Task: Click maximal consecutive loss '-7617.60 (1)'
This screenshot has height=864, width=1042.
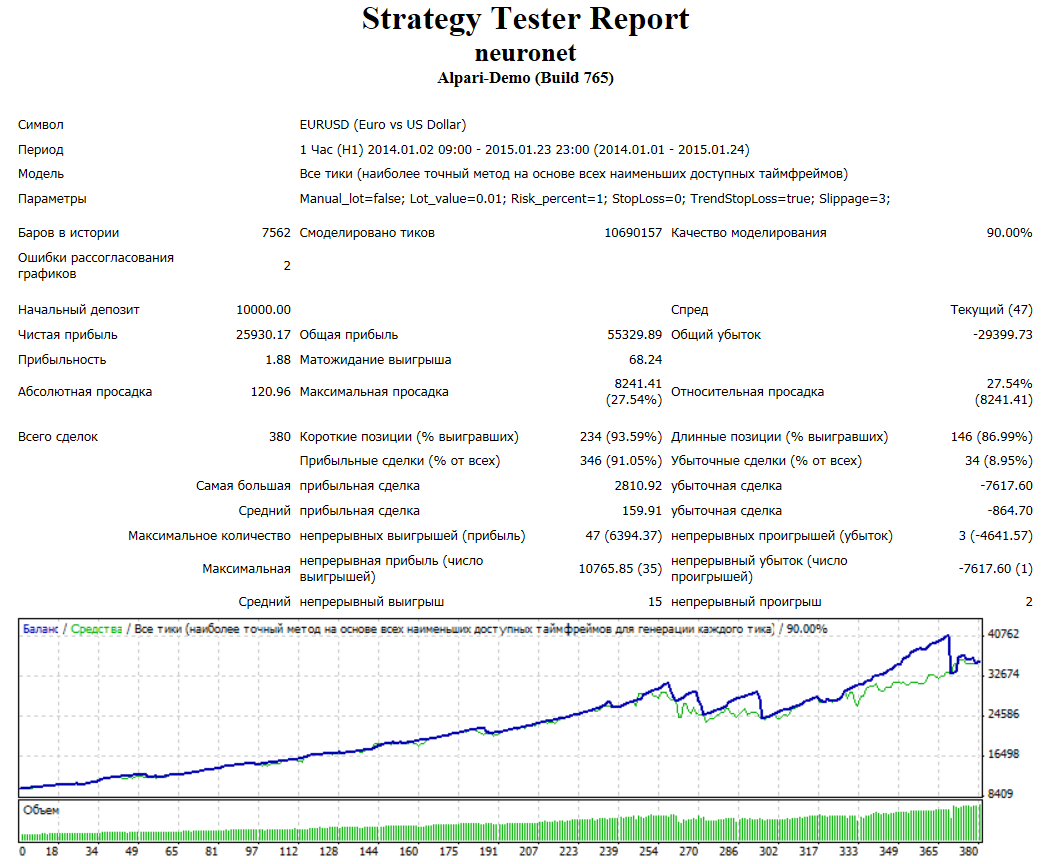Action: pyautogui.click(x=995, y=569)
